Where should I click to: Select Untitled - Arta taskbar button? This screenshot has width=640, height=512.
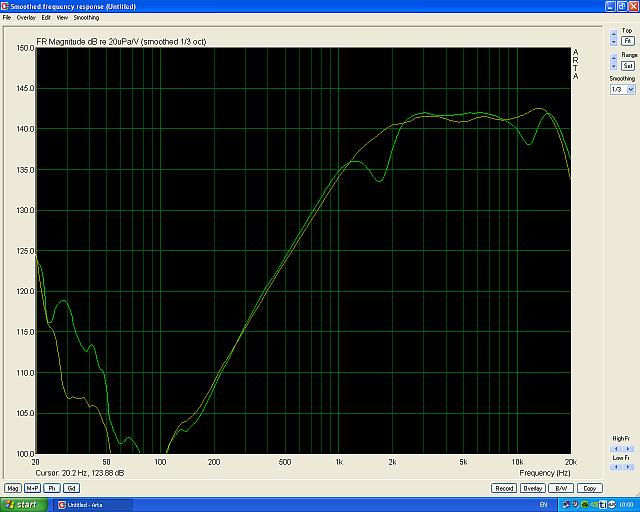coord(94,505)
